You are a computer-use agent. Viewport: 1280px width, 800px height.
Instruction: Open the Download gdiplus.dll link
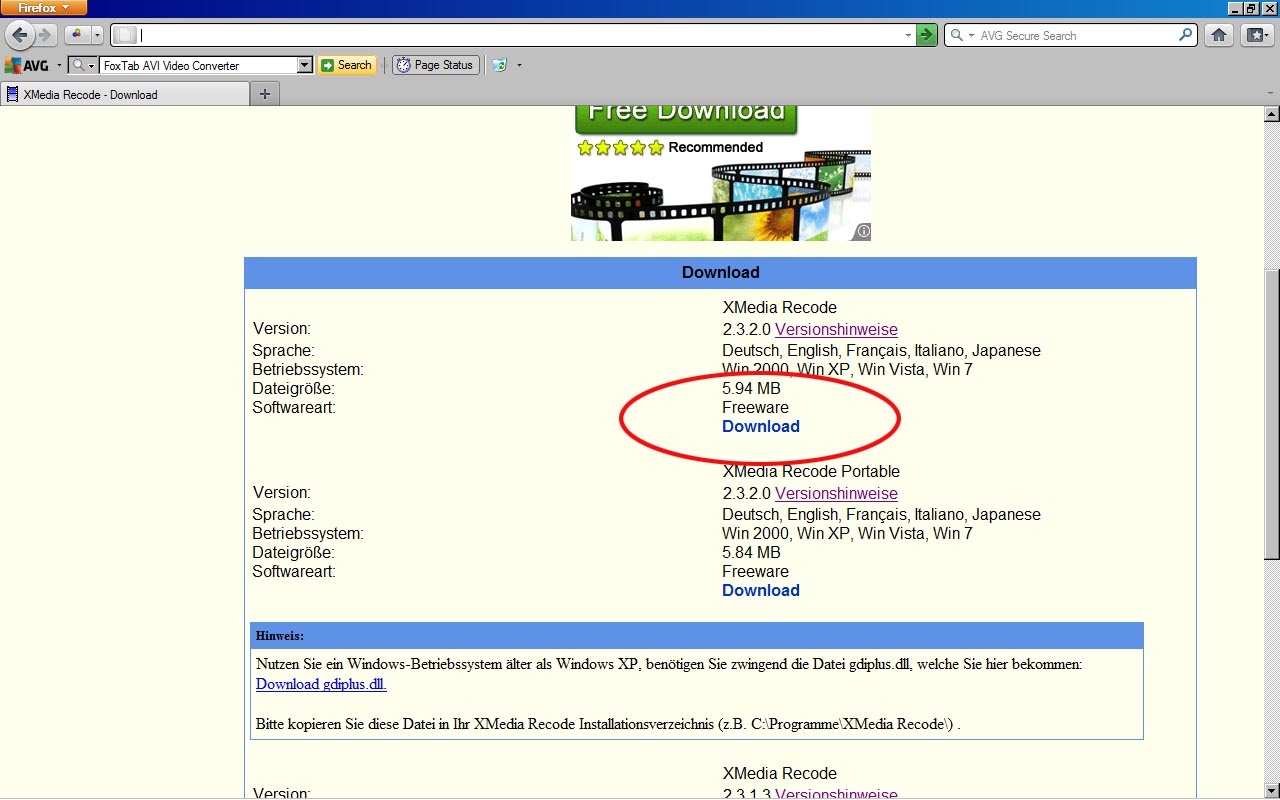click(x=321, y=684)
